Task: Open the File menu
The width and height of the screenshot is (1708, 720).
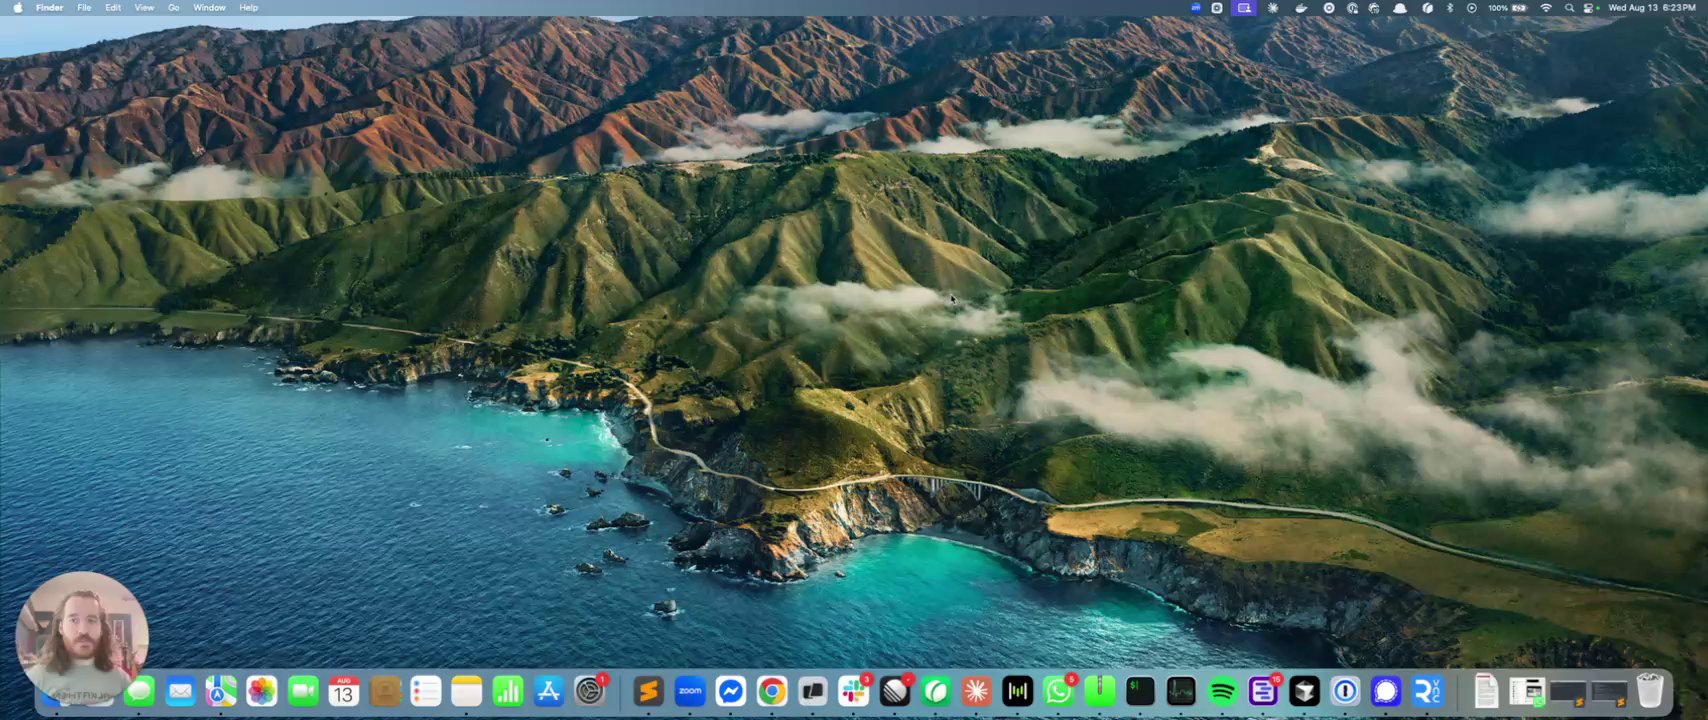Action: tap(84, 8)
